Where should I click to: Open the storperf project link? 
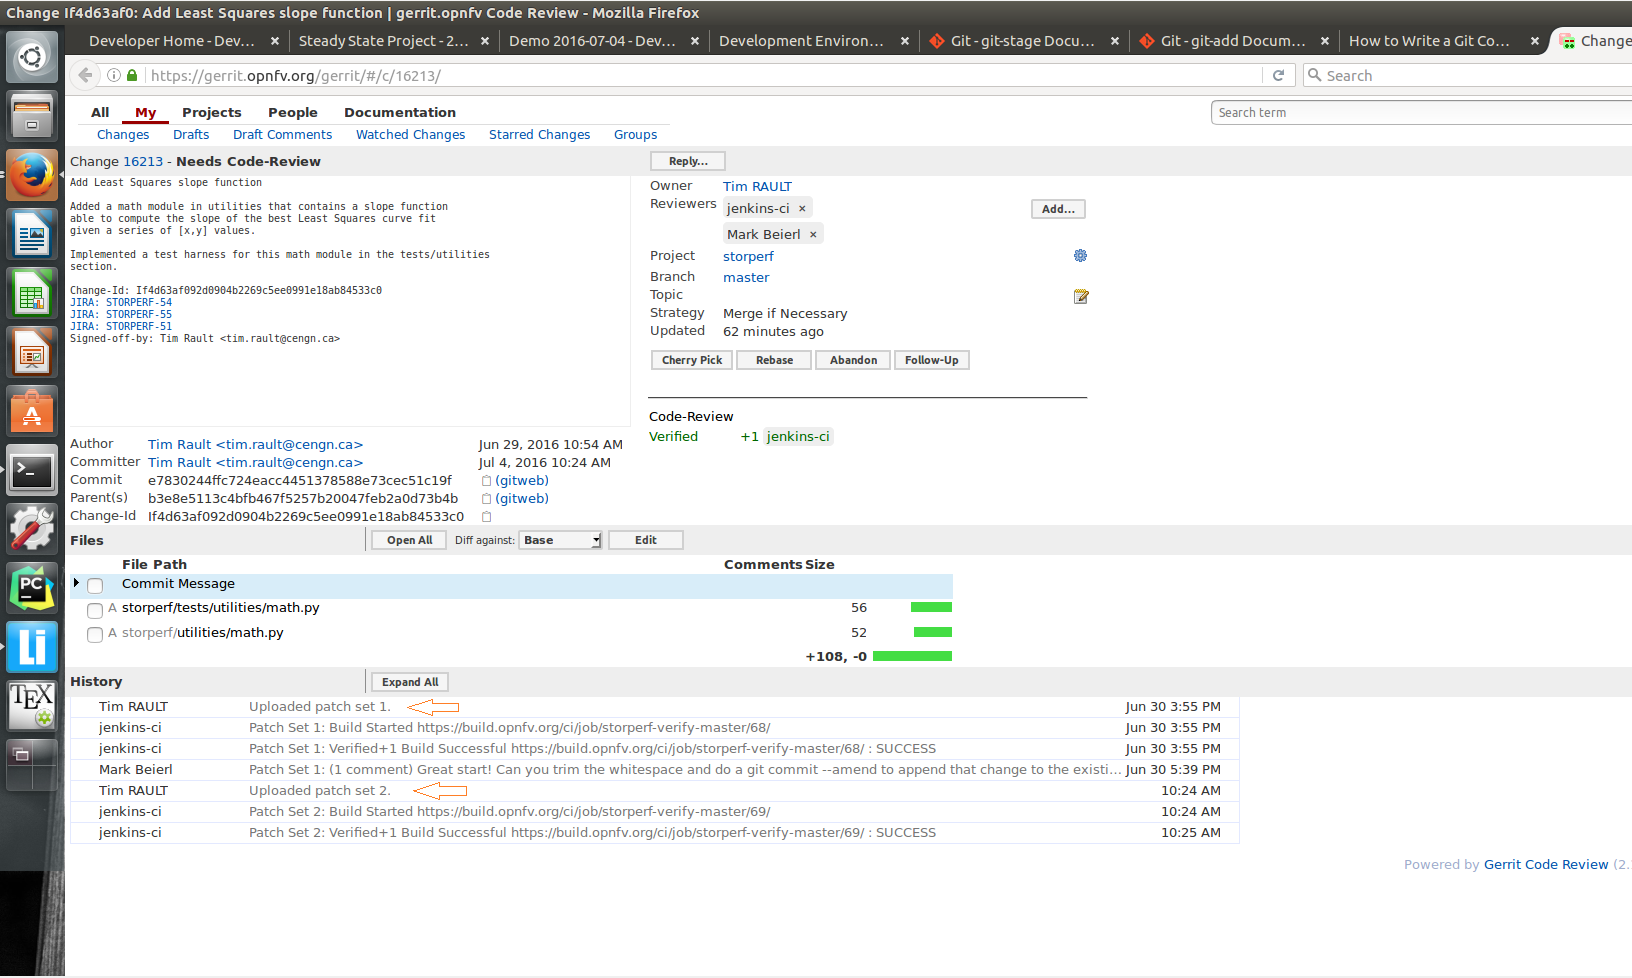(x=748, y=257)
